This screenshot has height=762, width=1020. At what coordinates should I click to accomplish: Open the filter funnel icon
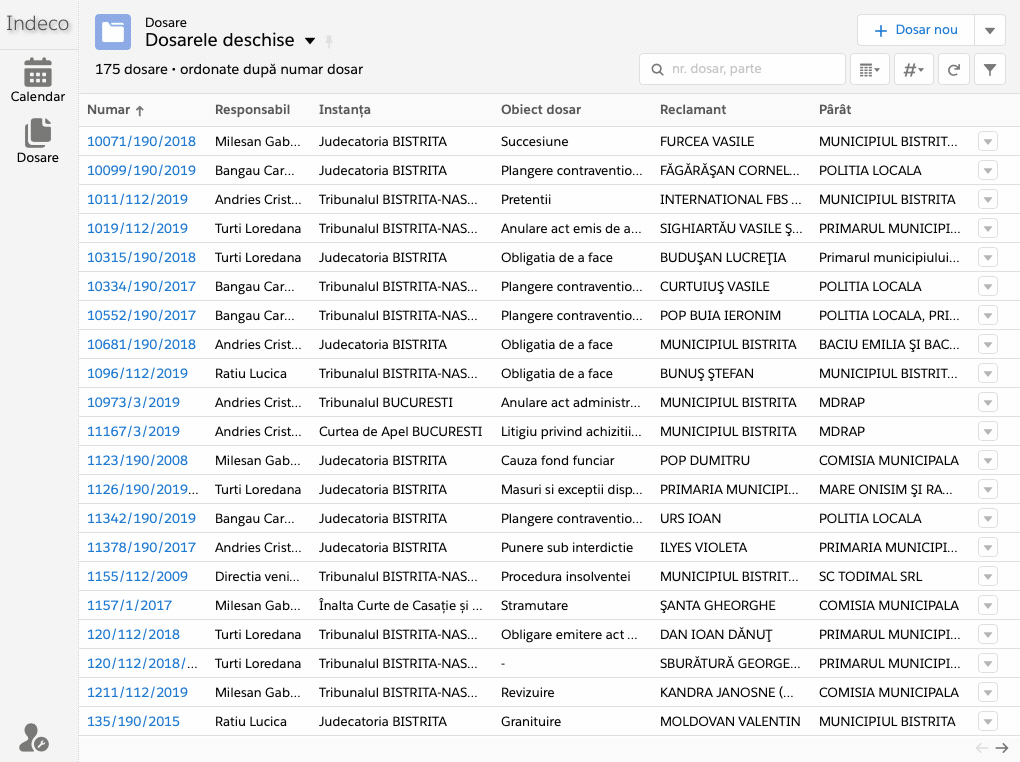(989, 70)
